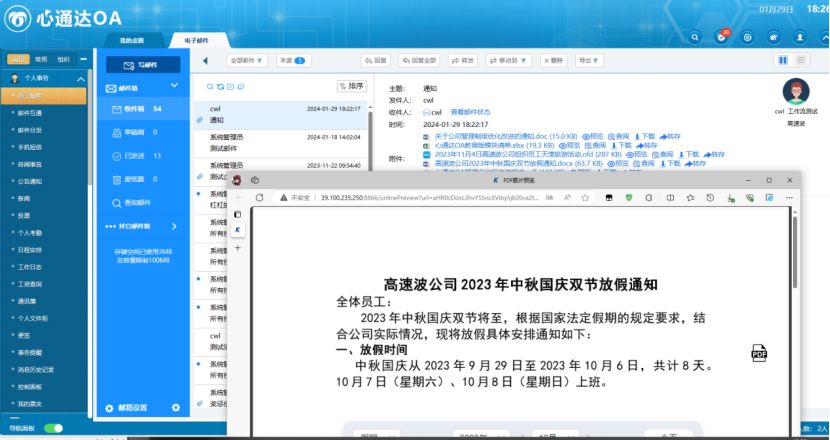Open the 已发送 sent mail folder
This screenshot has height=440, width=830.
[137, 155]
